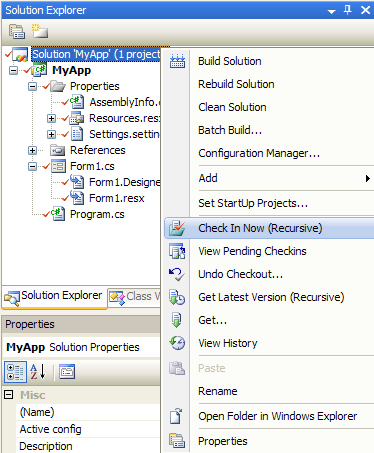Collapse the Misc category in Properties
The width and height of the screenshot is (374, 453).
point(9,395)
